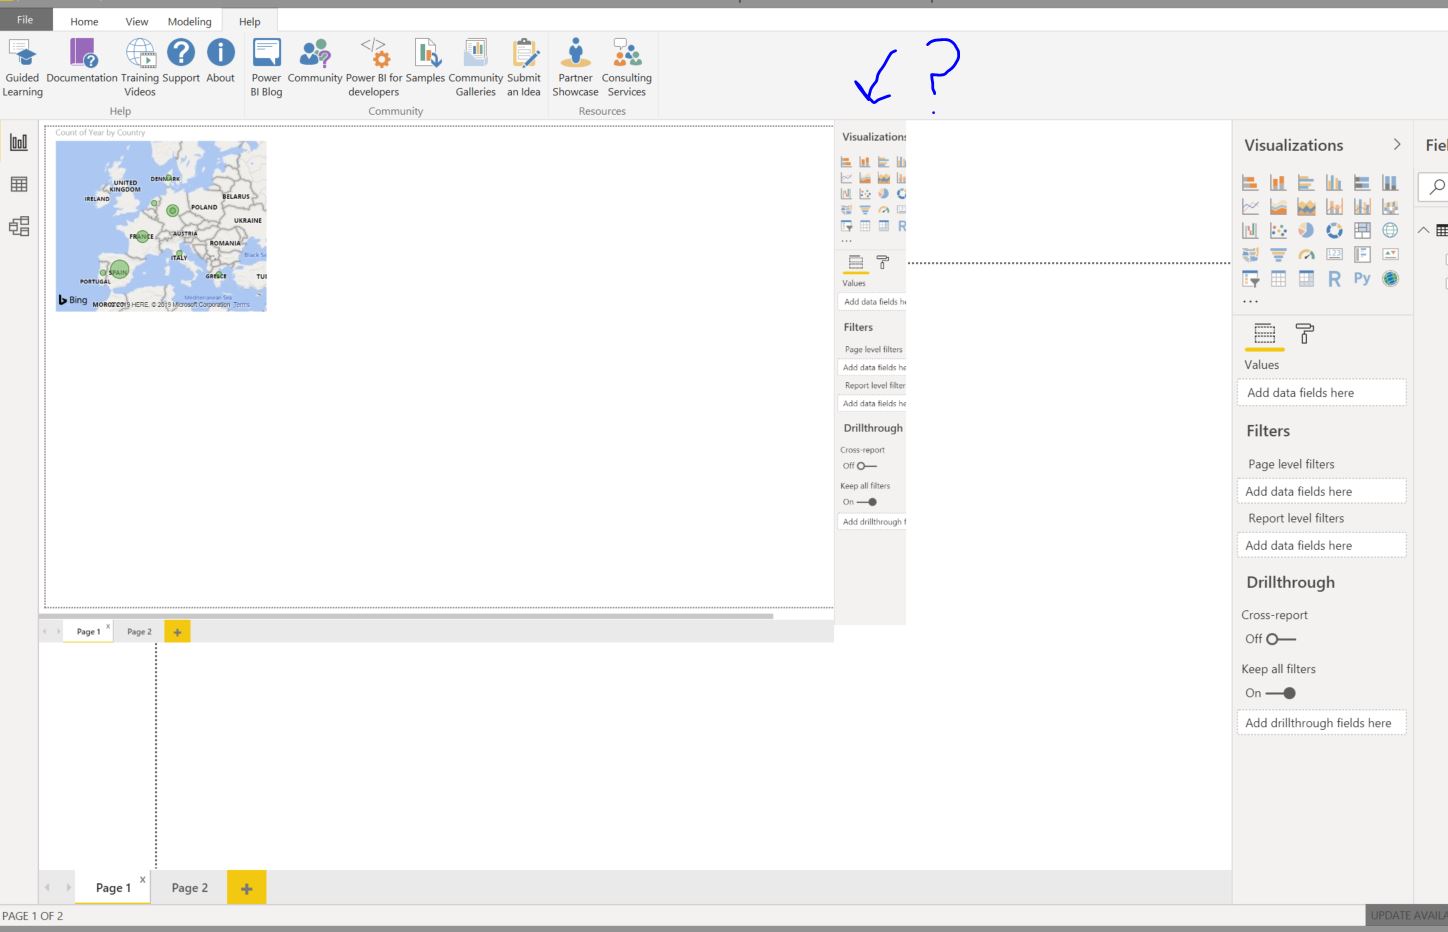The height and width of the screenshot is (932, 1448).
Task: Launch Training Videos from the ribbon
Action: 140,68
